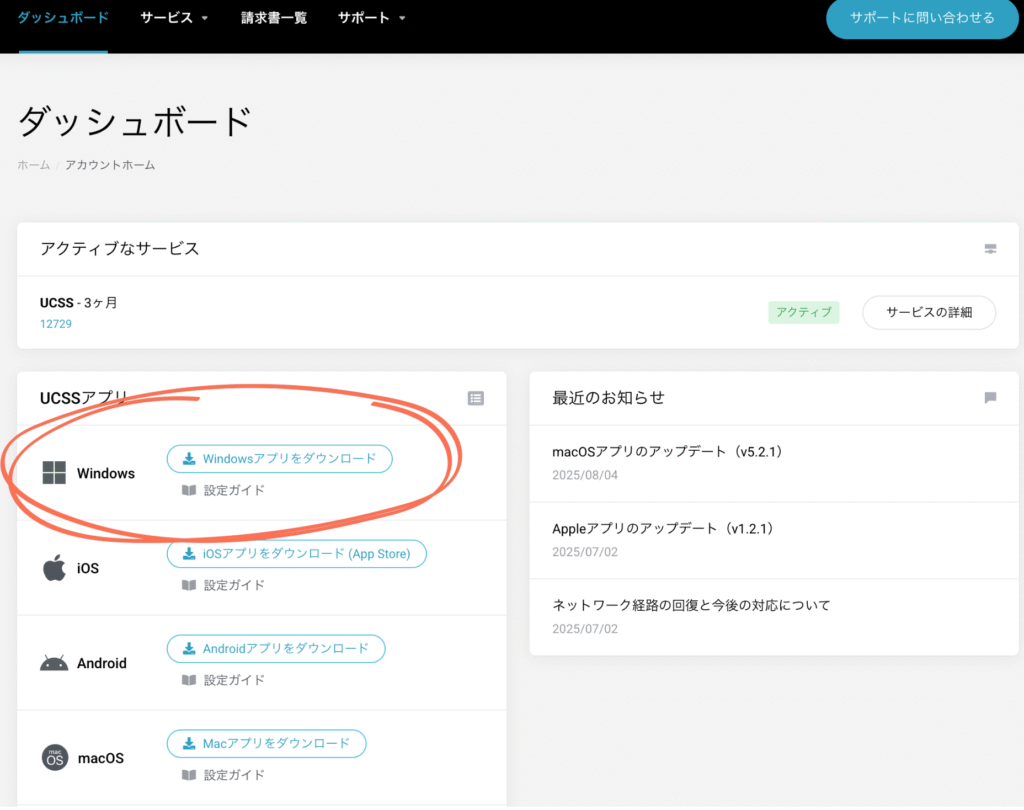The height and width of the screenshot is (810, 1024).
Task: Go to ホーム breadcrumb link
Action: [x=33, y=165]
